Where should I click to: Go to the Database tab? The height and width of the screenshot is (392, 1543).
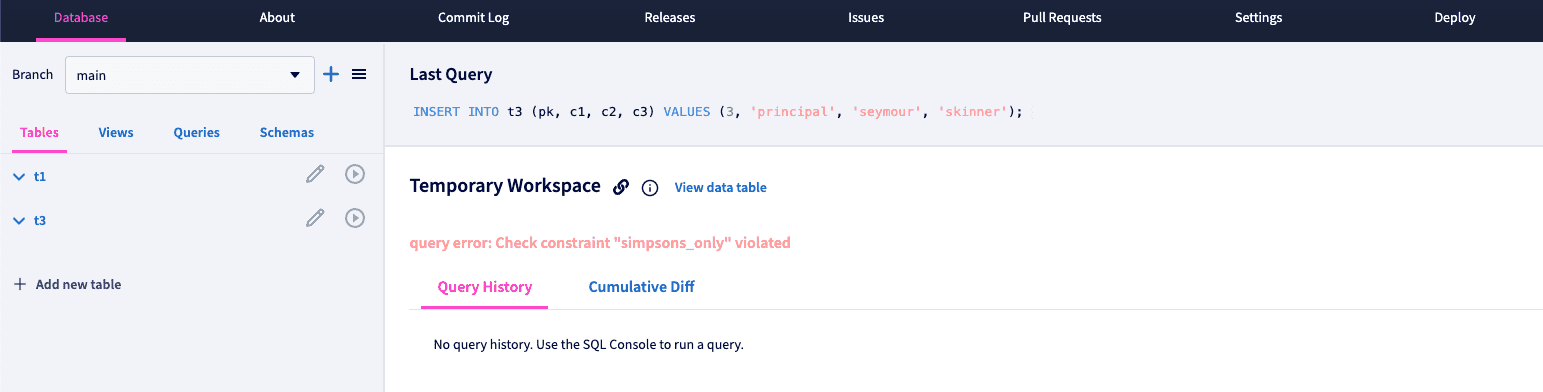81,18
